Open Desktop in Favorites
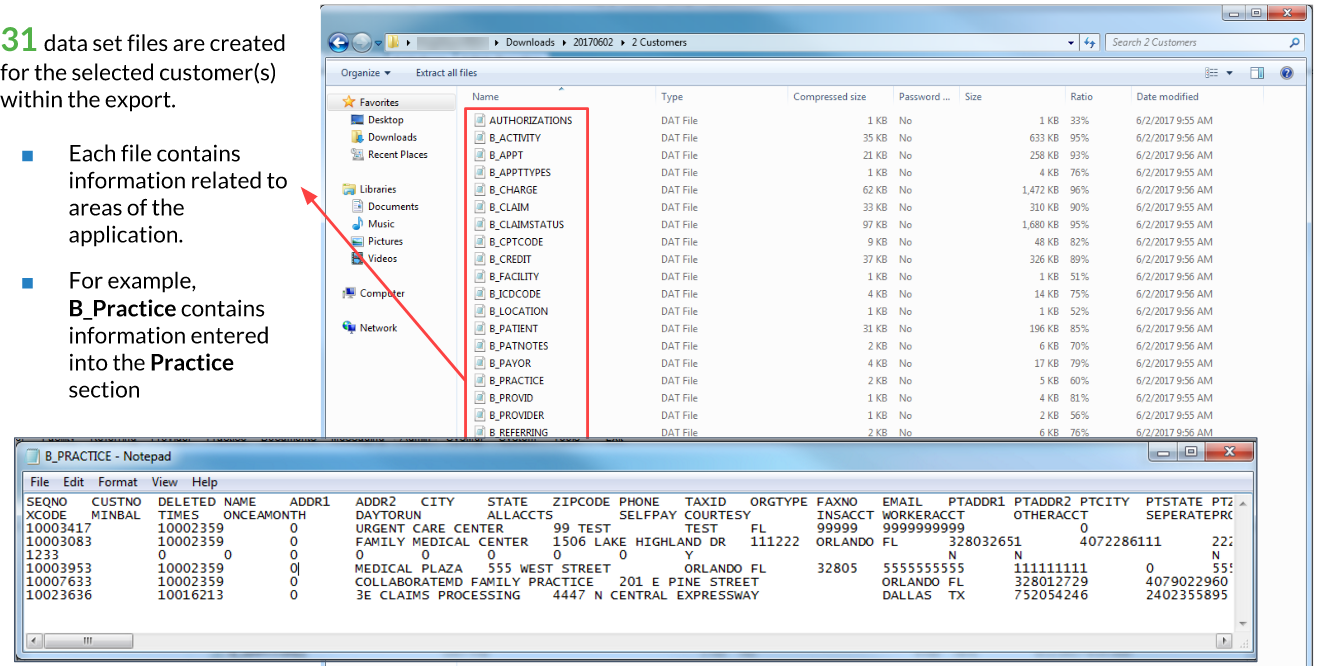This screenshot has height=666, width=1326. click(x=385, y=120)
